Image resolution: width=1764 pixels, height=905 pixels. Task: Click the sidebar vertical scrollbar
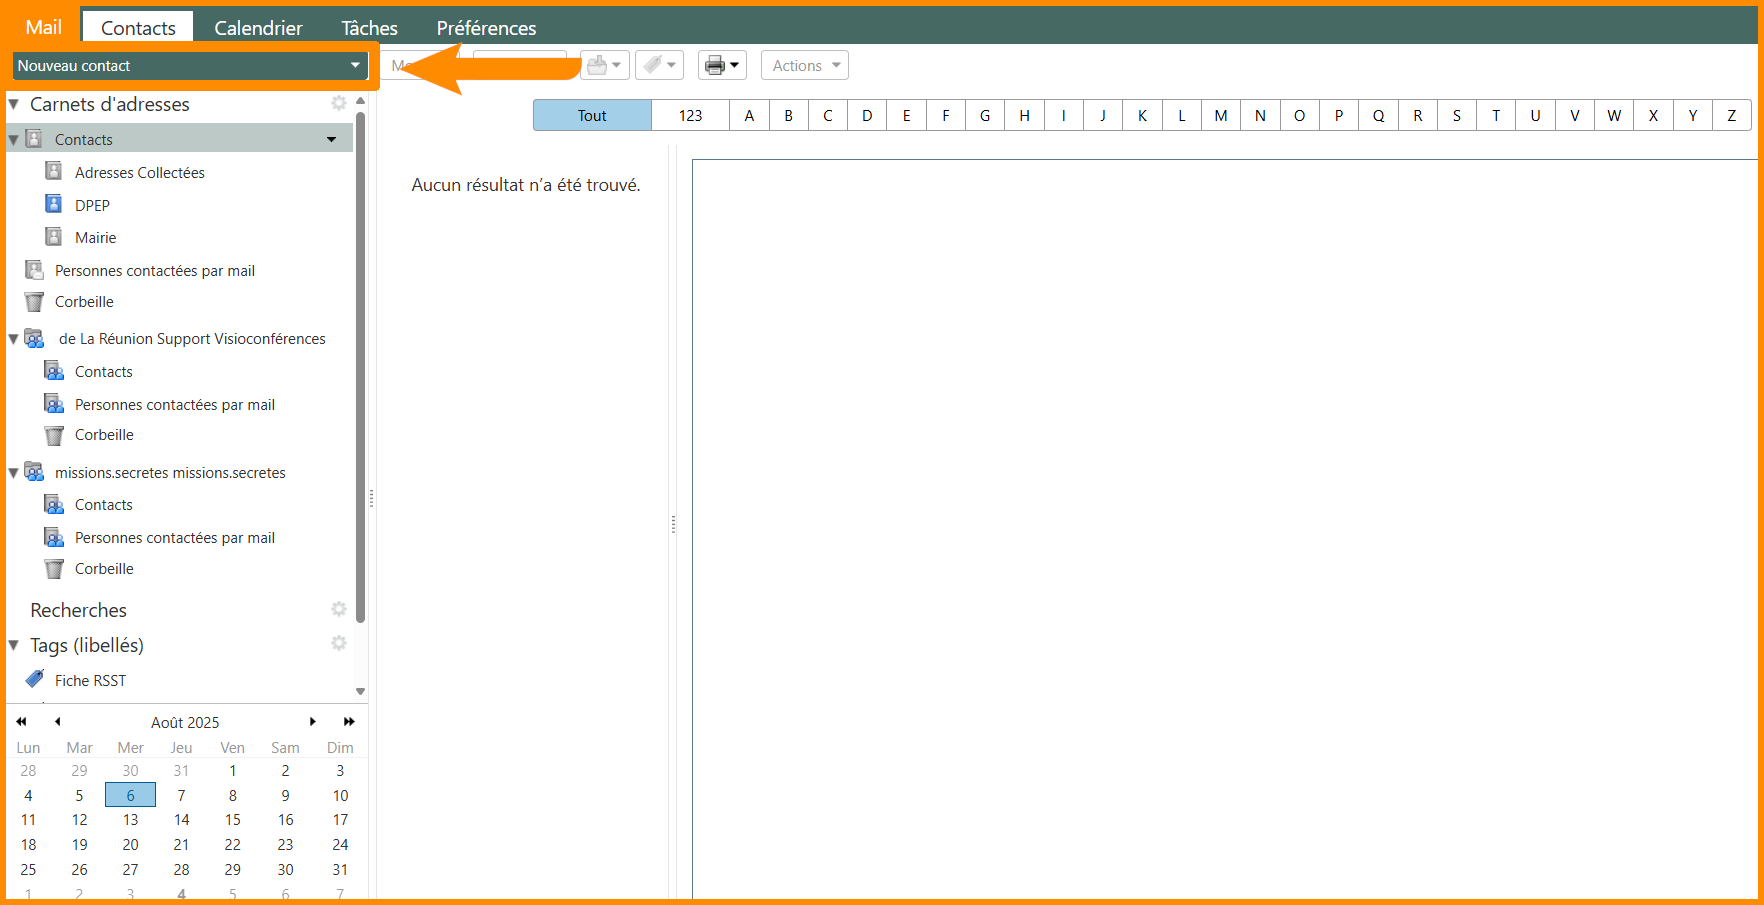pyautogui.click(x=360, y=370)
